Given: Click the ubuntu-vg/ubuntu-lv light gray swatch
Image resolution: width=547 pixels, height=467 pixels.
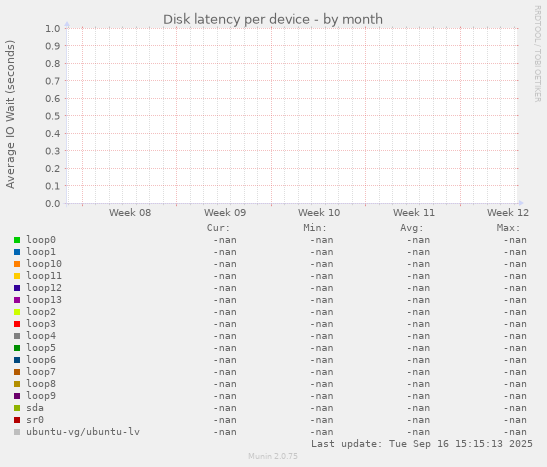Looking at the screenshot, I should coord(17,432).
